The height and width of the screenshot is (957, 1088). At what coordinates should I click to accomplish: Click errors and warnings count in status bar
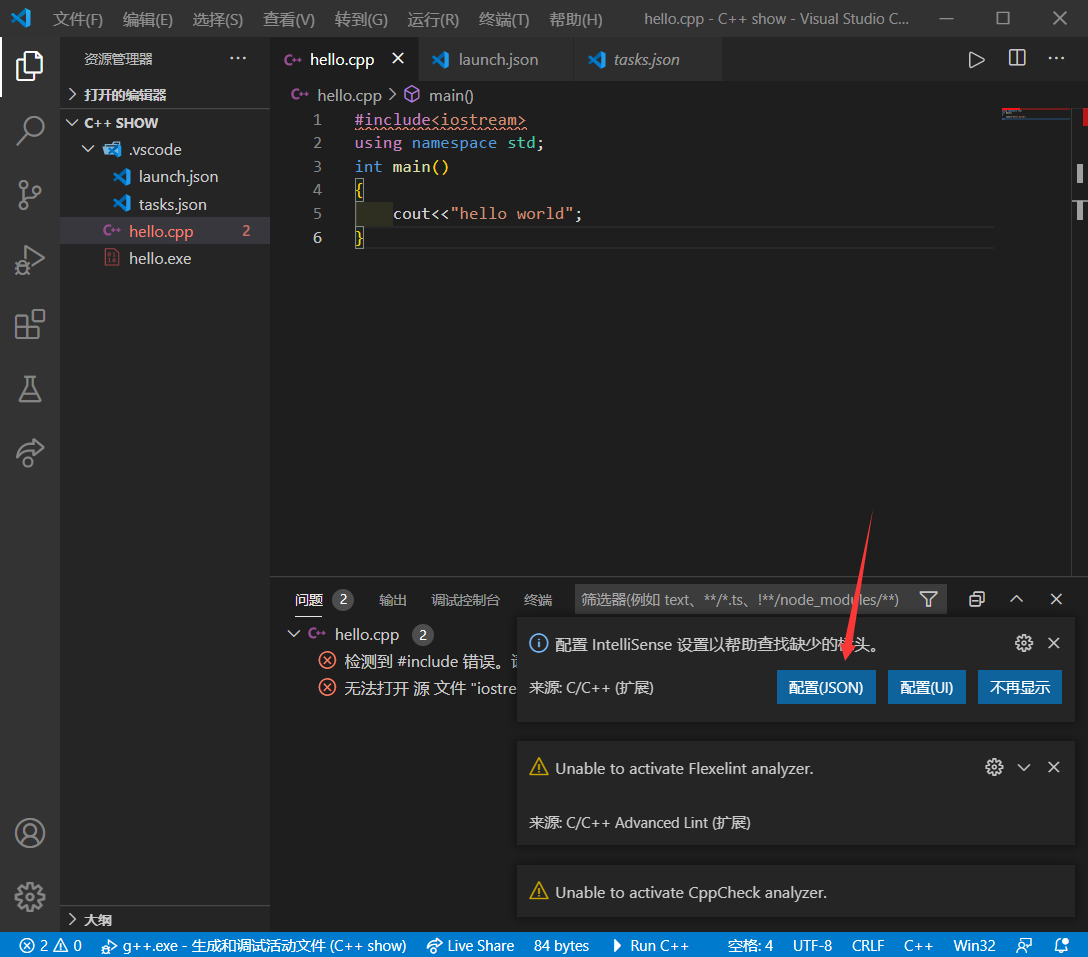click(x=51, y=945)
